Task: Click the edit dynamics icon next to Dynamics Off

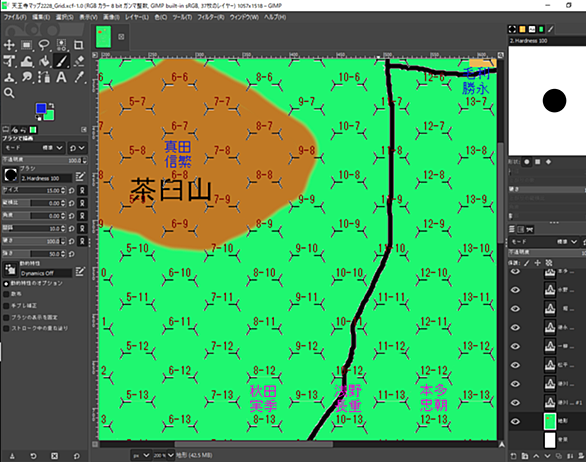Action: (80, 271)
